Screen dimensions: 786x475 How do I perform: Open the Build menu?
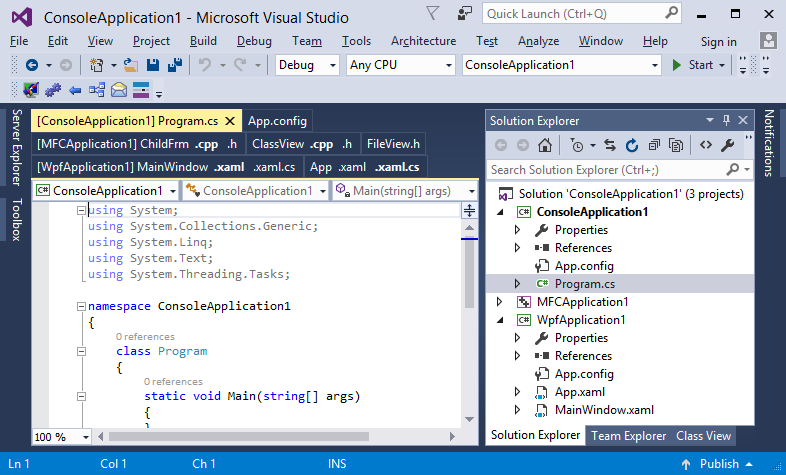(203, 41)
